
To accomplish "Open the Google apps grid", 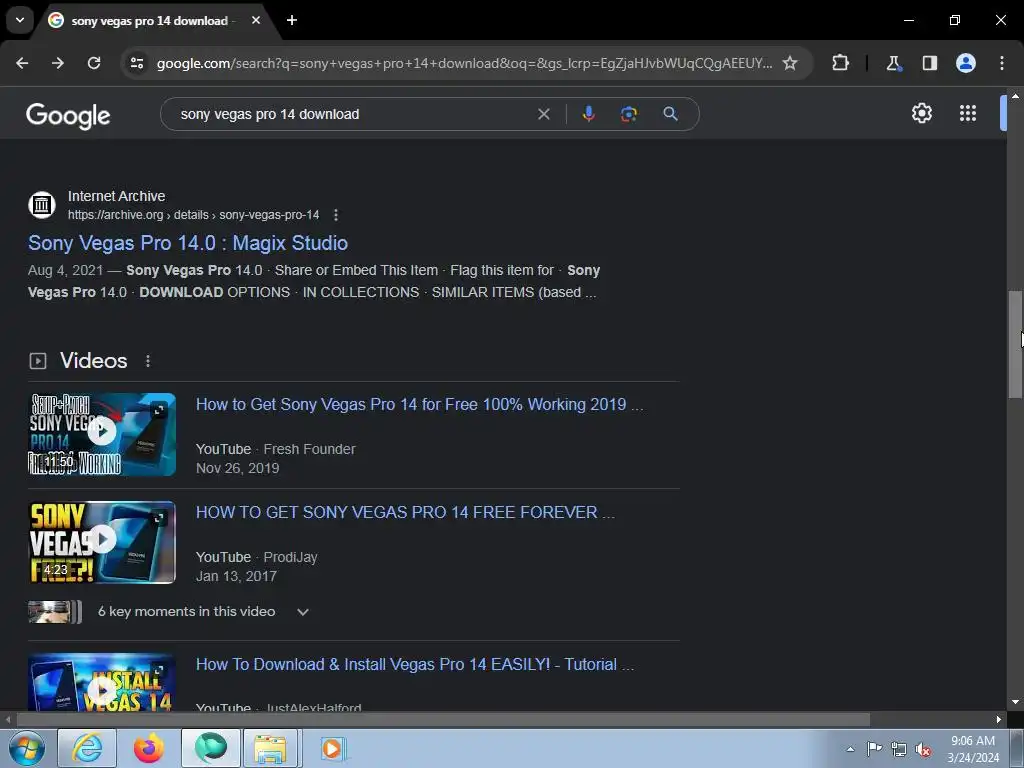I will click(x=968, y=113).
